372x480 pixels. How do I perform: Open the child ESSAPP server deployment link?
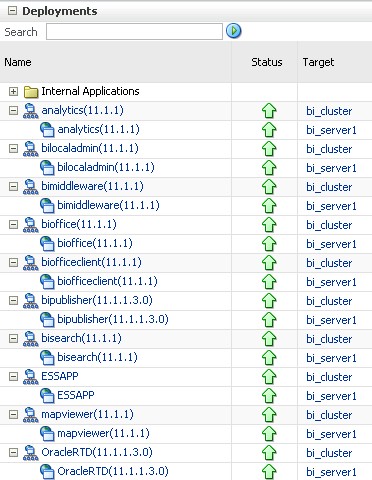76,395
